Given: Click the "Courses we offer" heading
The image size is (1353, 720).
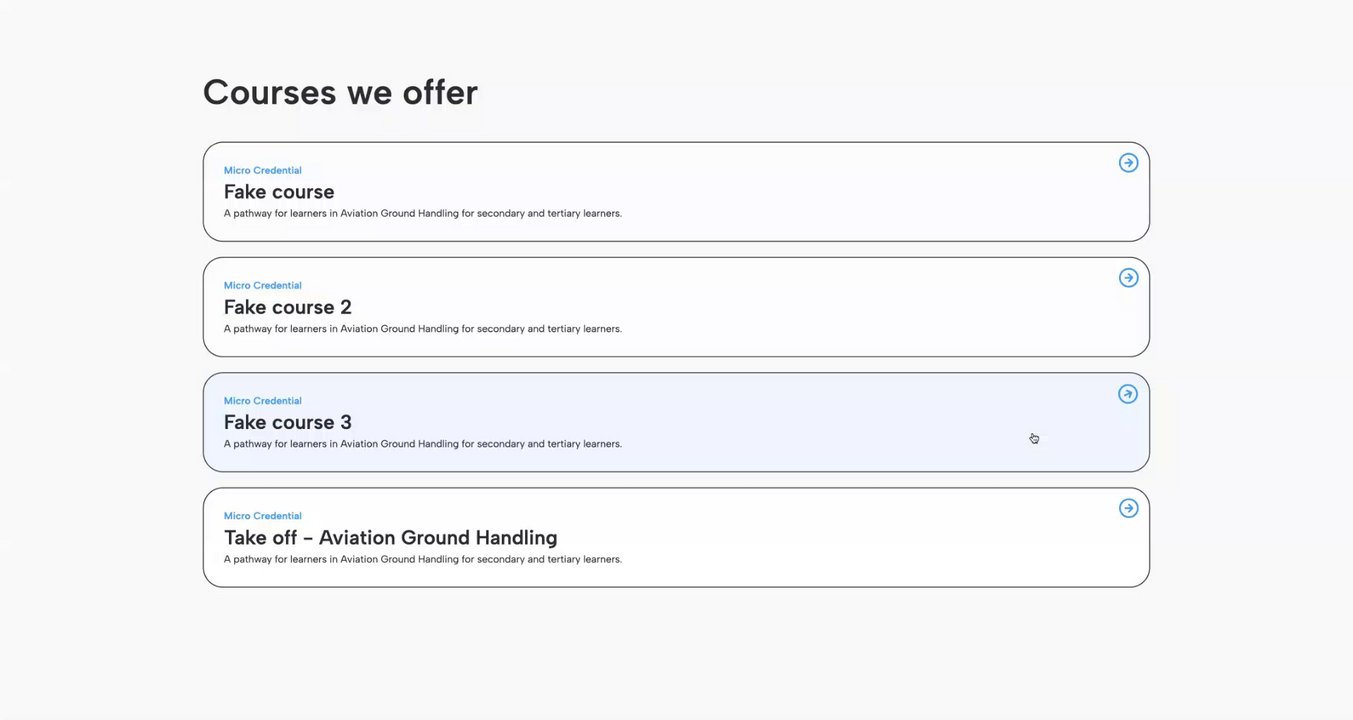Looking at the screenshot, I should tap(340, 92).
